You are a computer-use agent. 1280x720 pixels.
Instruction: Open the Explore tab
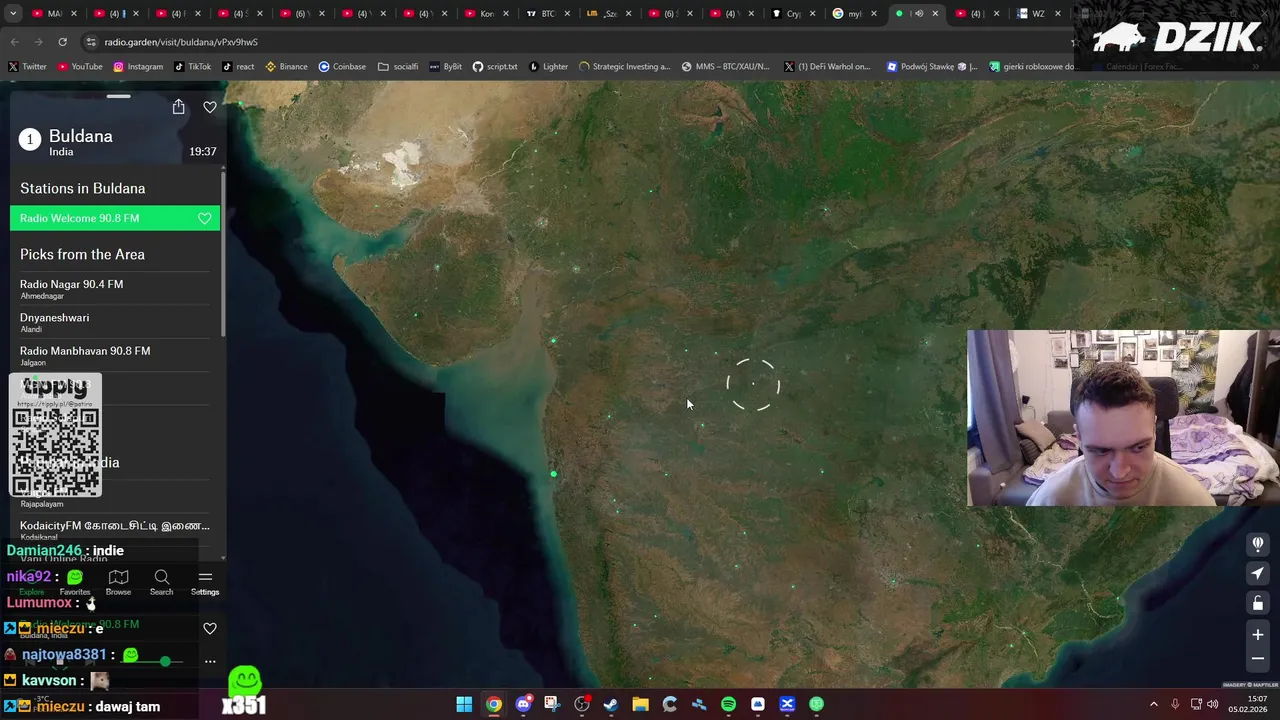coord(32,582)
